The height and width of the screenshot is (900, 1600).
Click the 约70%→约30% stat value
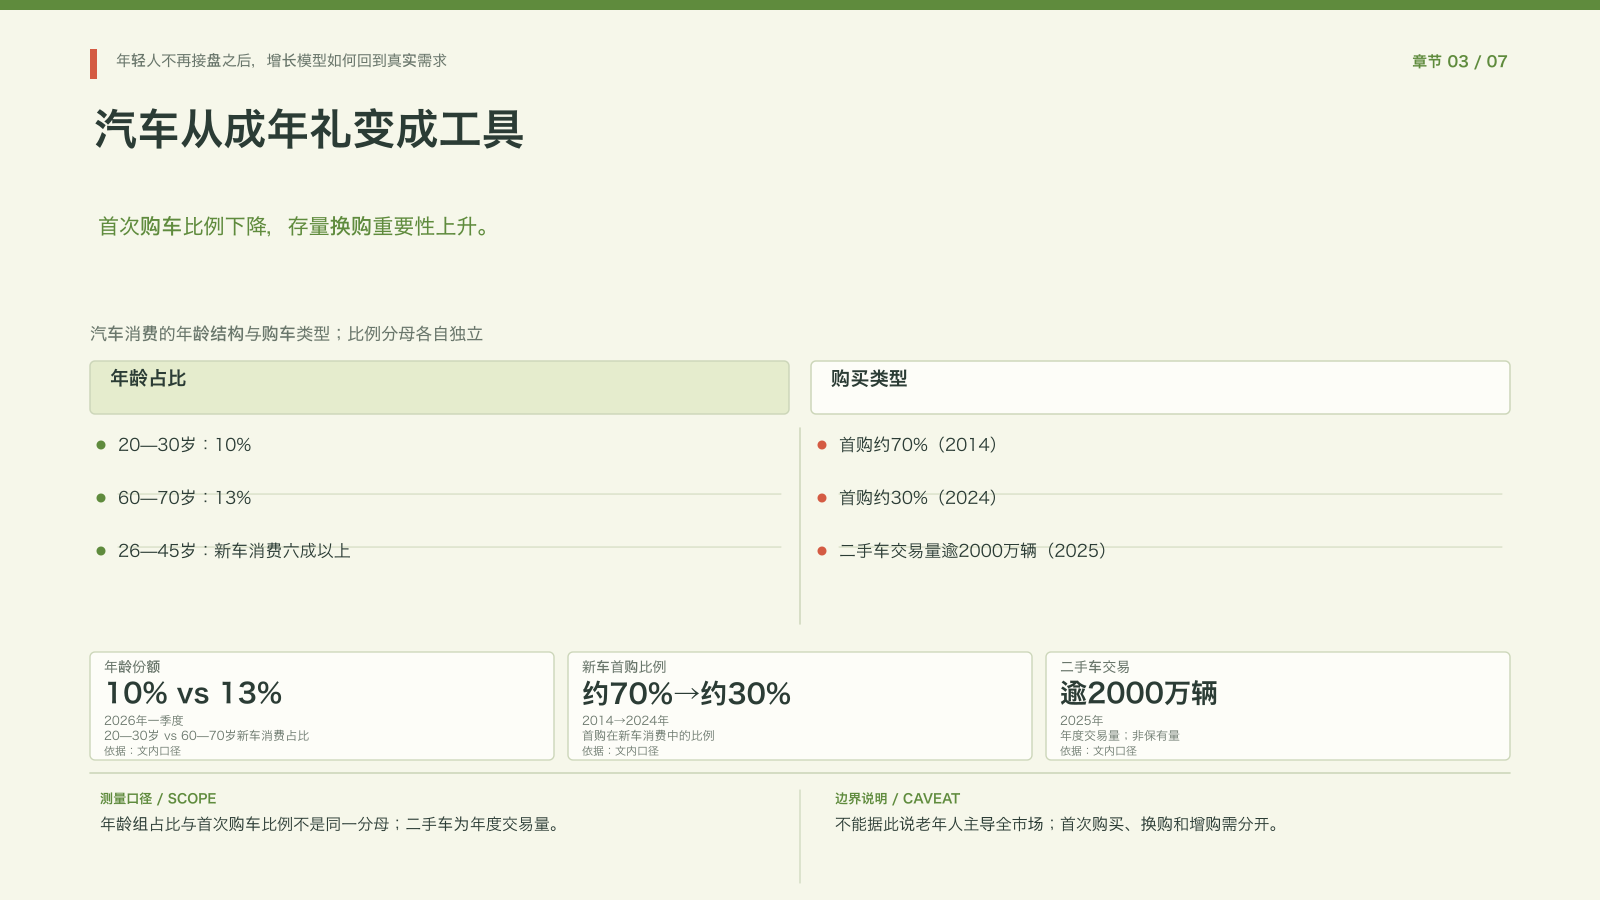pyautogui.click(x=687, y=693)
